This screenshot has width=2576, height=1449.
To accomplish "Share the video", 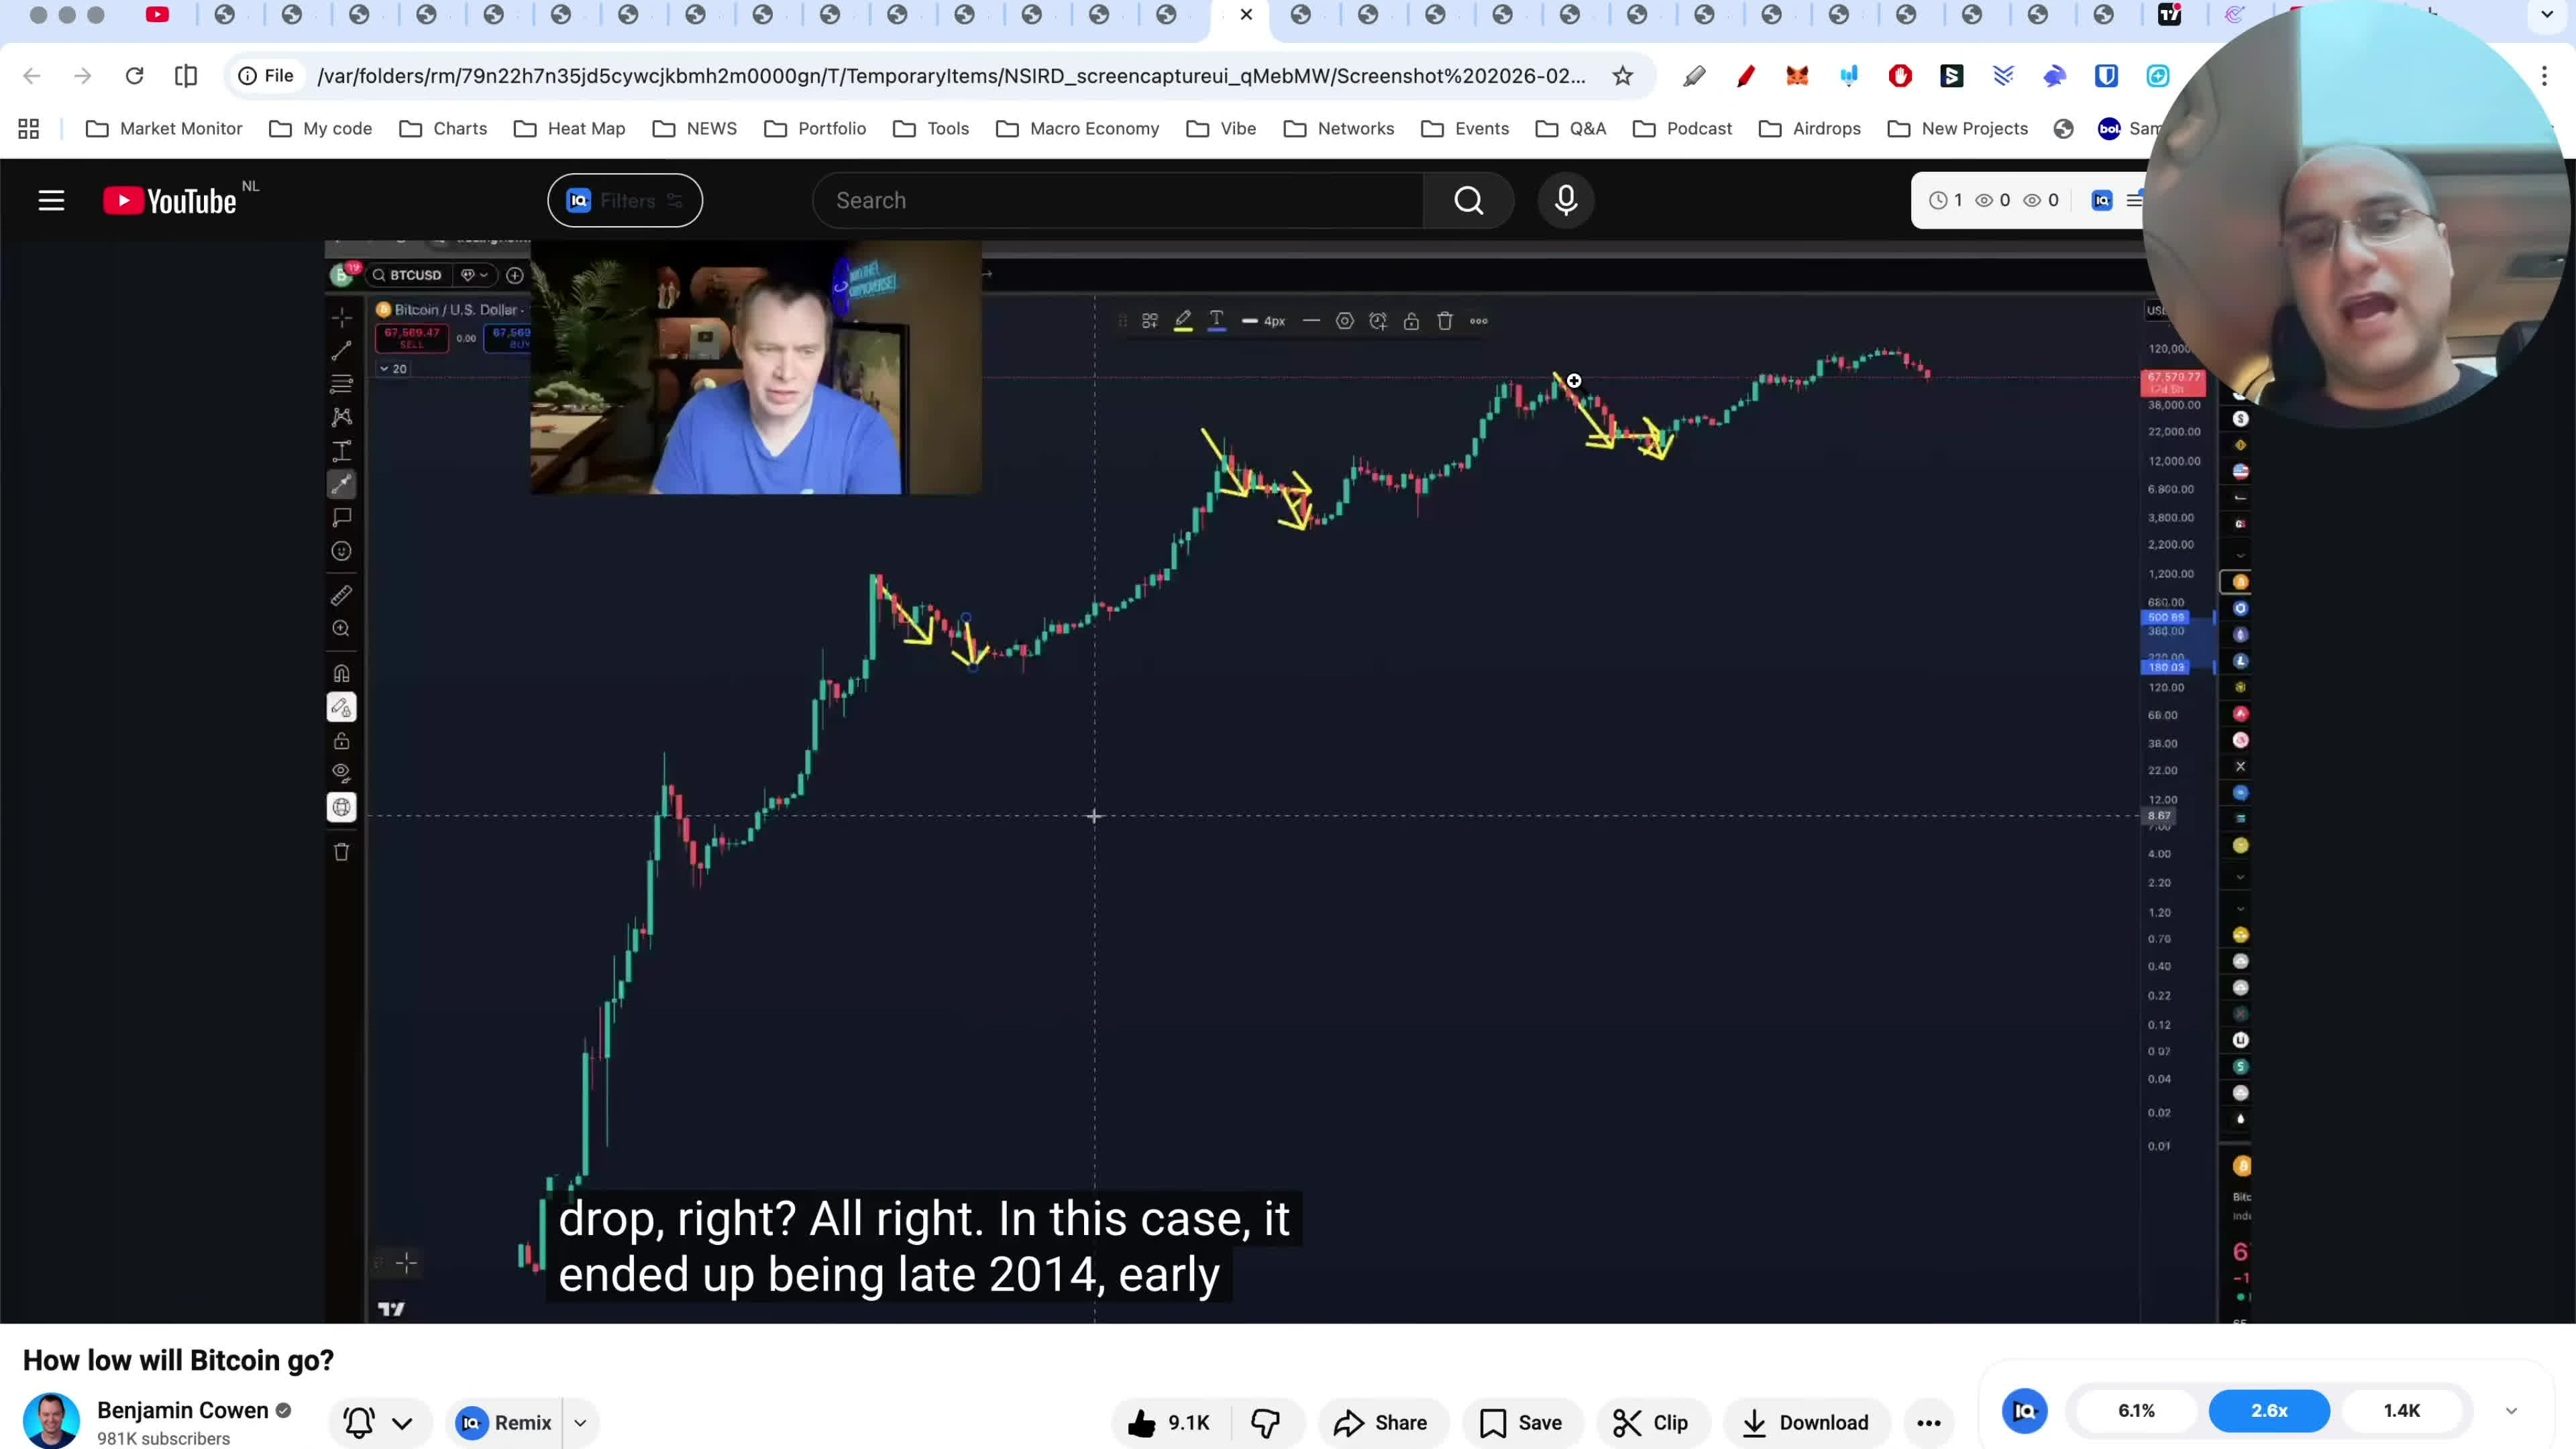I will pos(1382,1423).
